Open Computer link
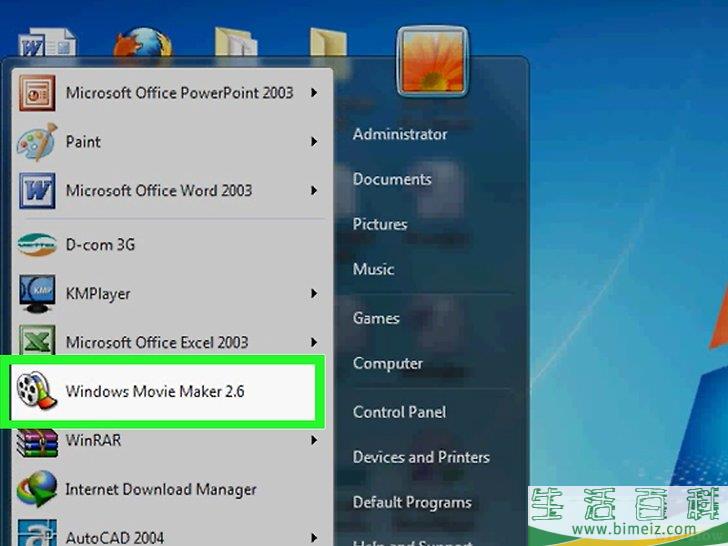 [388, 364]
